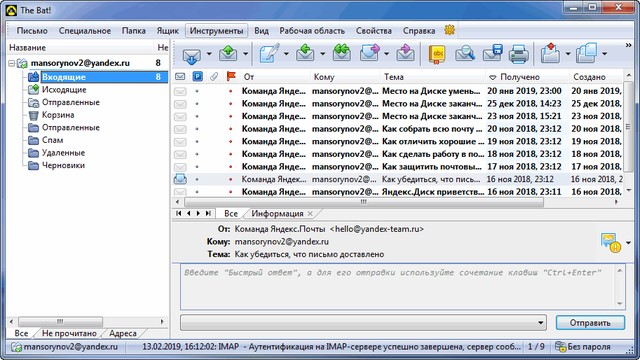Sort by attachment paperclip column
Viewport: 640px width, 360px height.
(214, 76)
